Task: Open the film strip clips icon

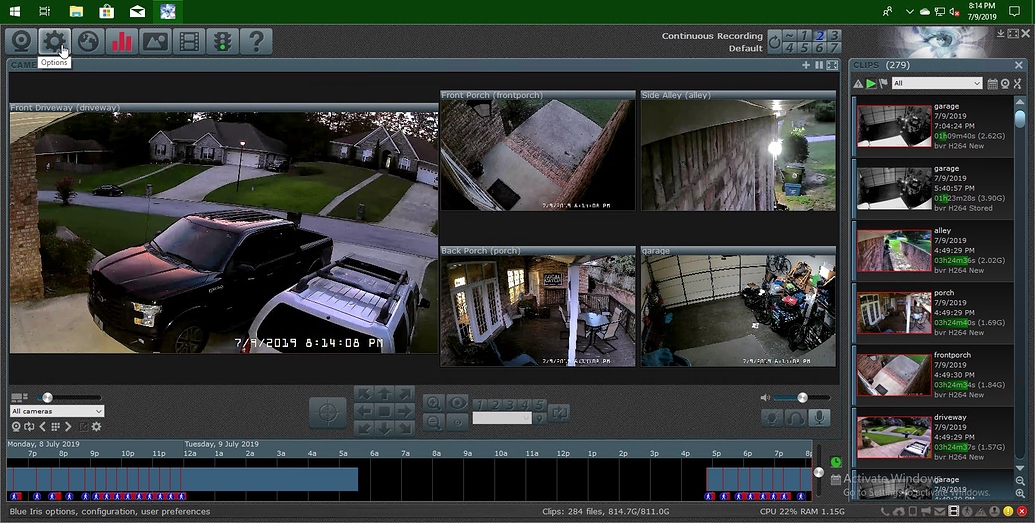Action: pos(188,41)
